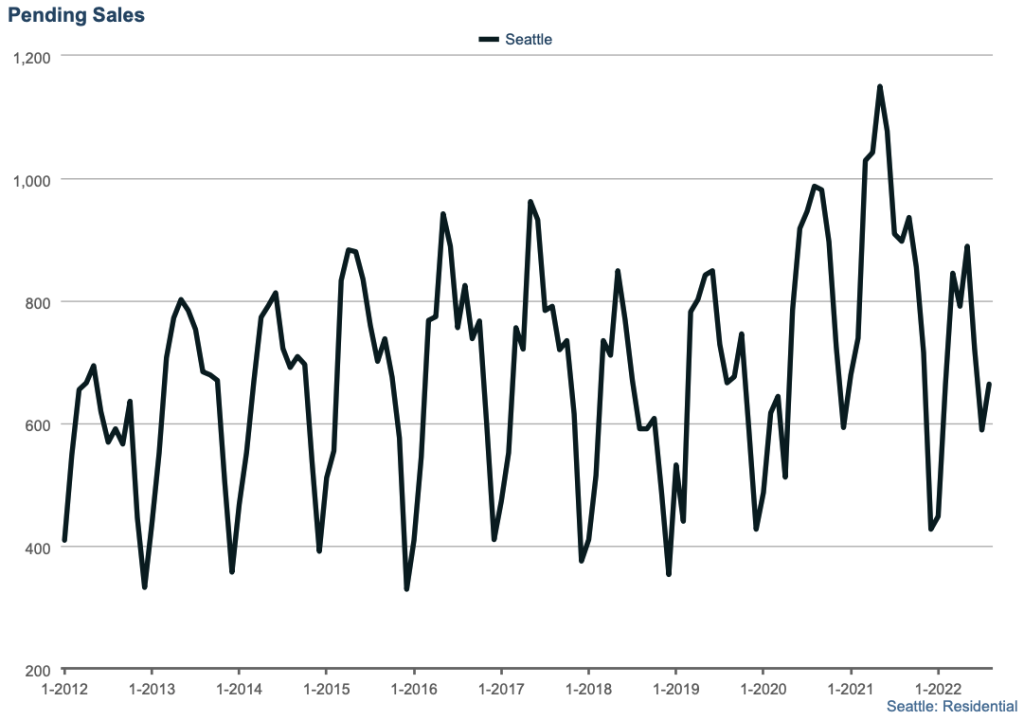
Task: Toggle the Seattle series legend label
Action: [x=528, y=40]
